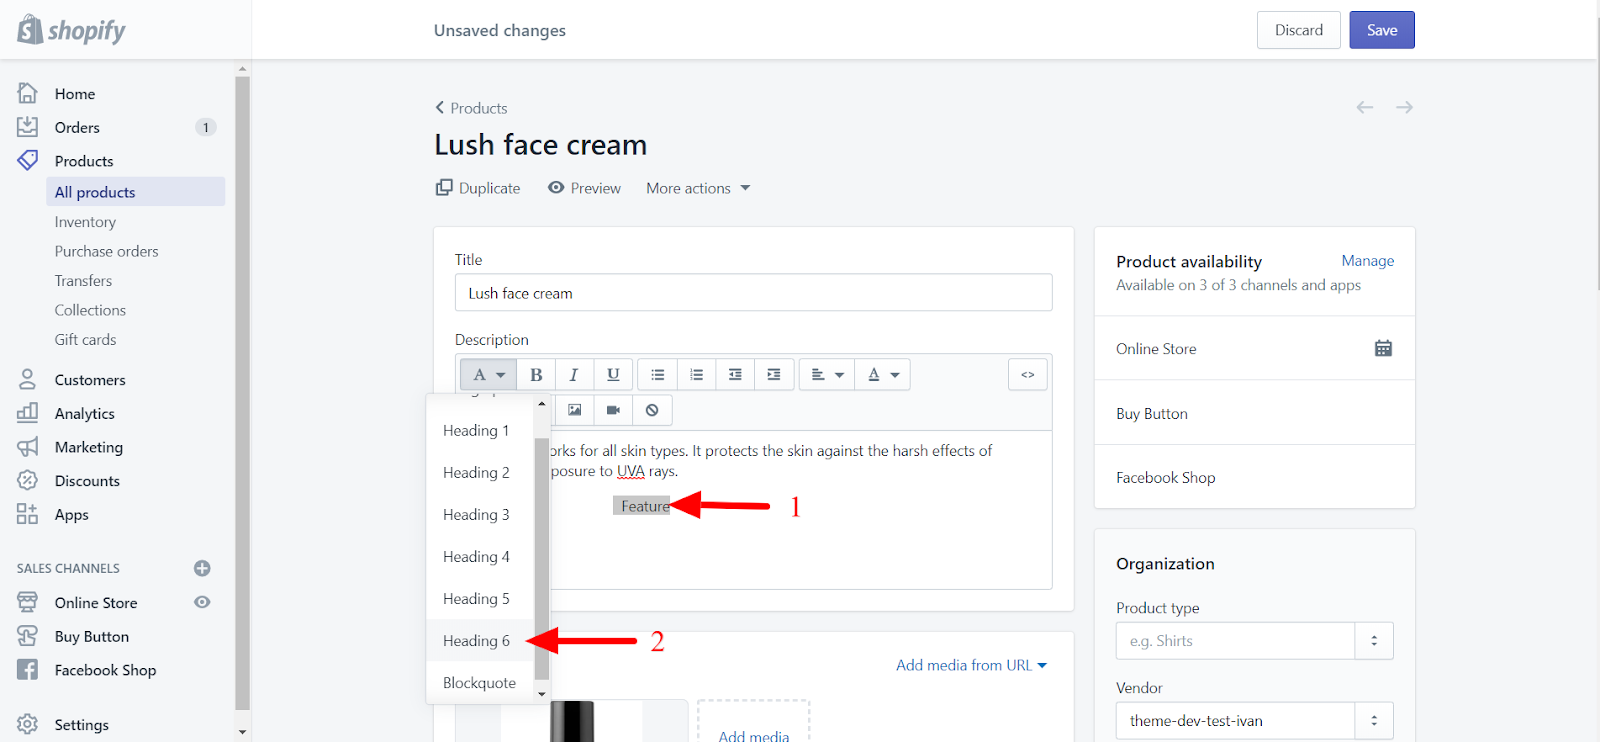Click the Customers person icon
Image resolution: width=1600 pixels, height=742 pixels.
(x=27, y=379)
